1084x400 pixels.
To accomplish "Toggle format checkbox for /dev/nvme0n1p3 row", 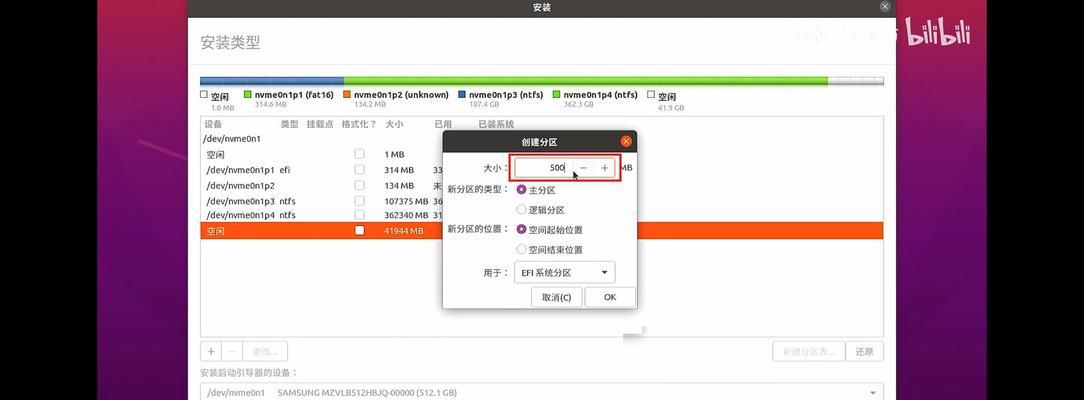I will tap(359, 201).
